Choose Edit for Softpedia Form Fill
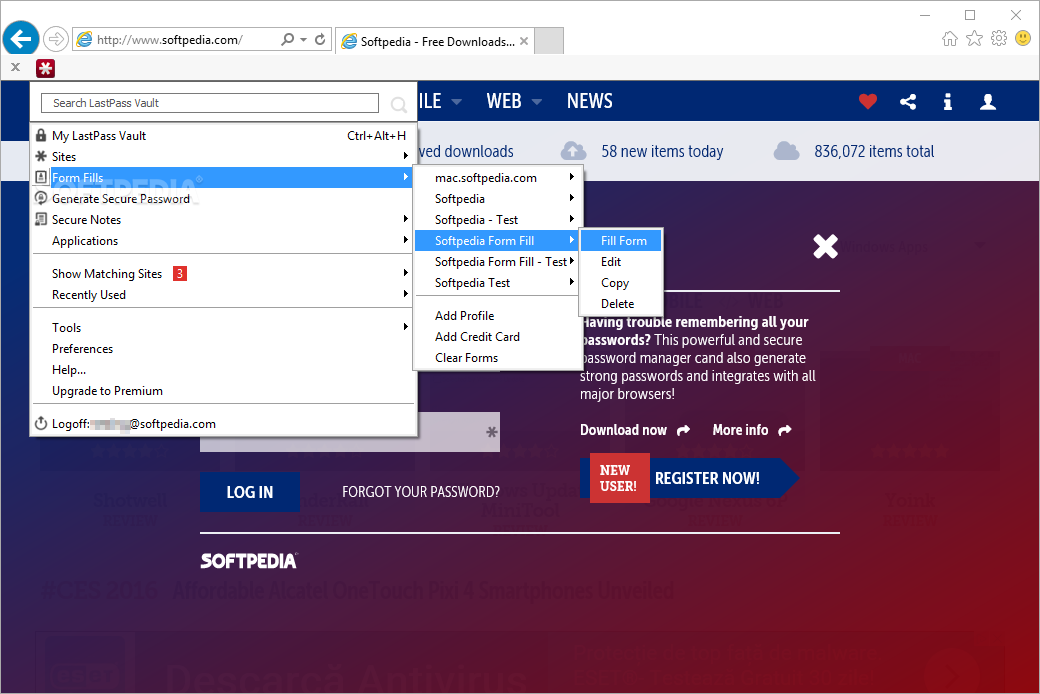 pyautogui.click(x=621, y=261)
